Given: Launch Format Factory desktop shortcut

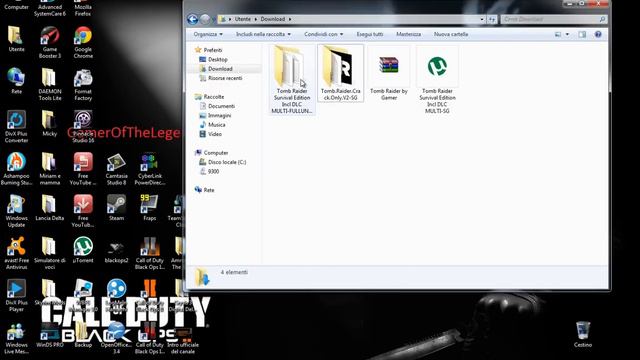Looking at the screenshot, I should [x=83, y=84].
